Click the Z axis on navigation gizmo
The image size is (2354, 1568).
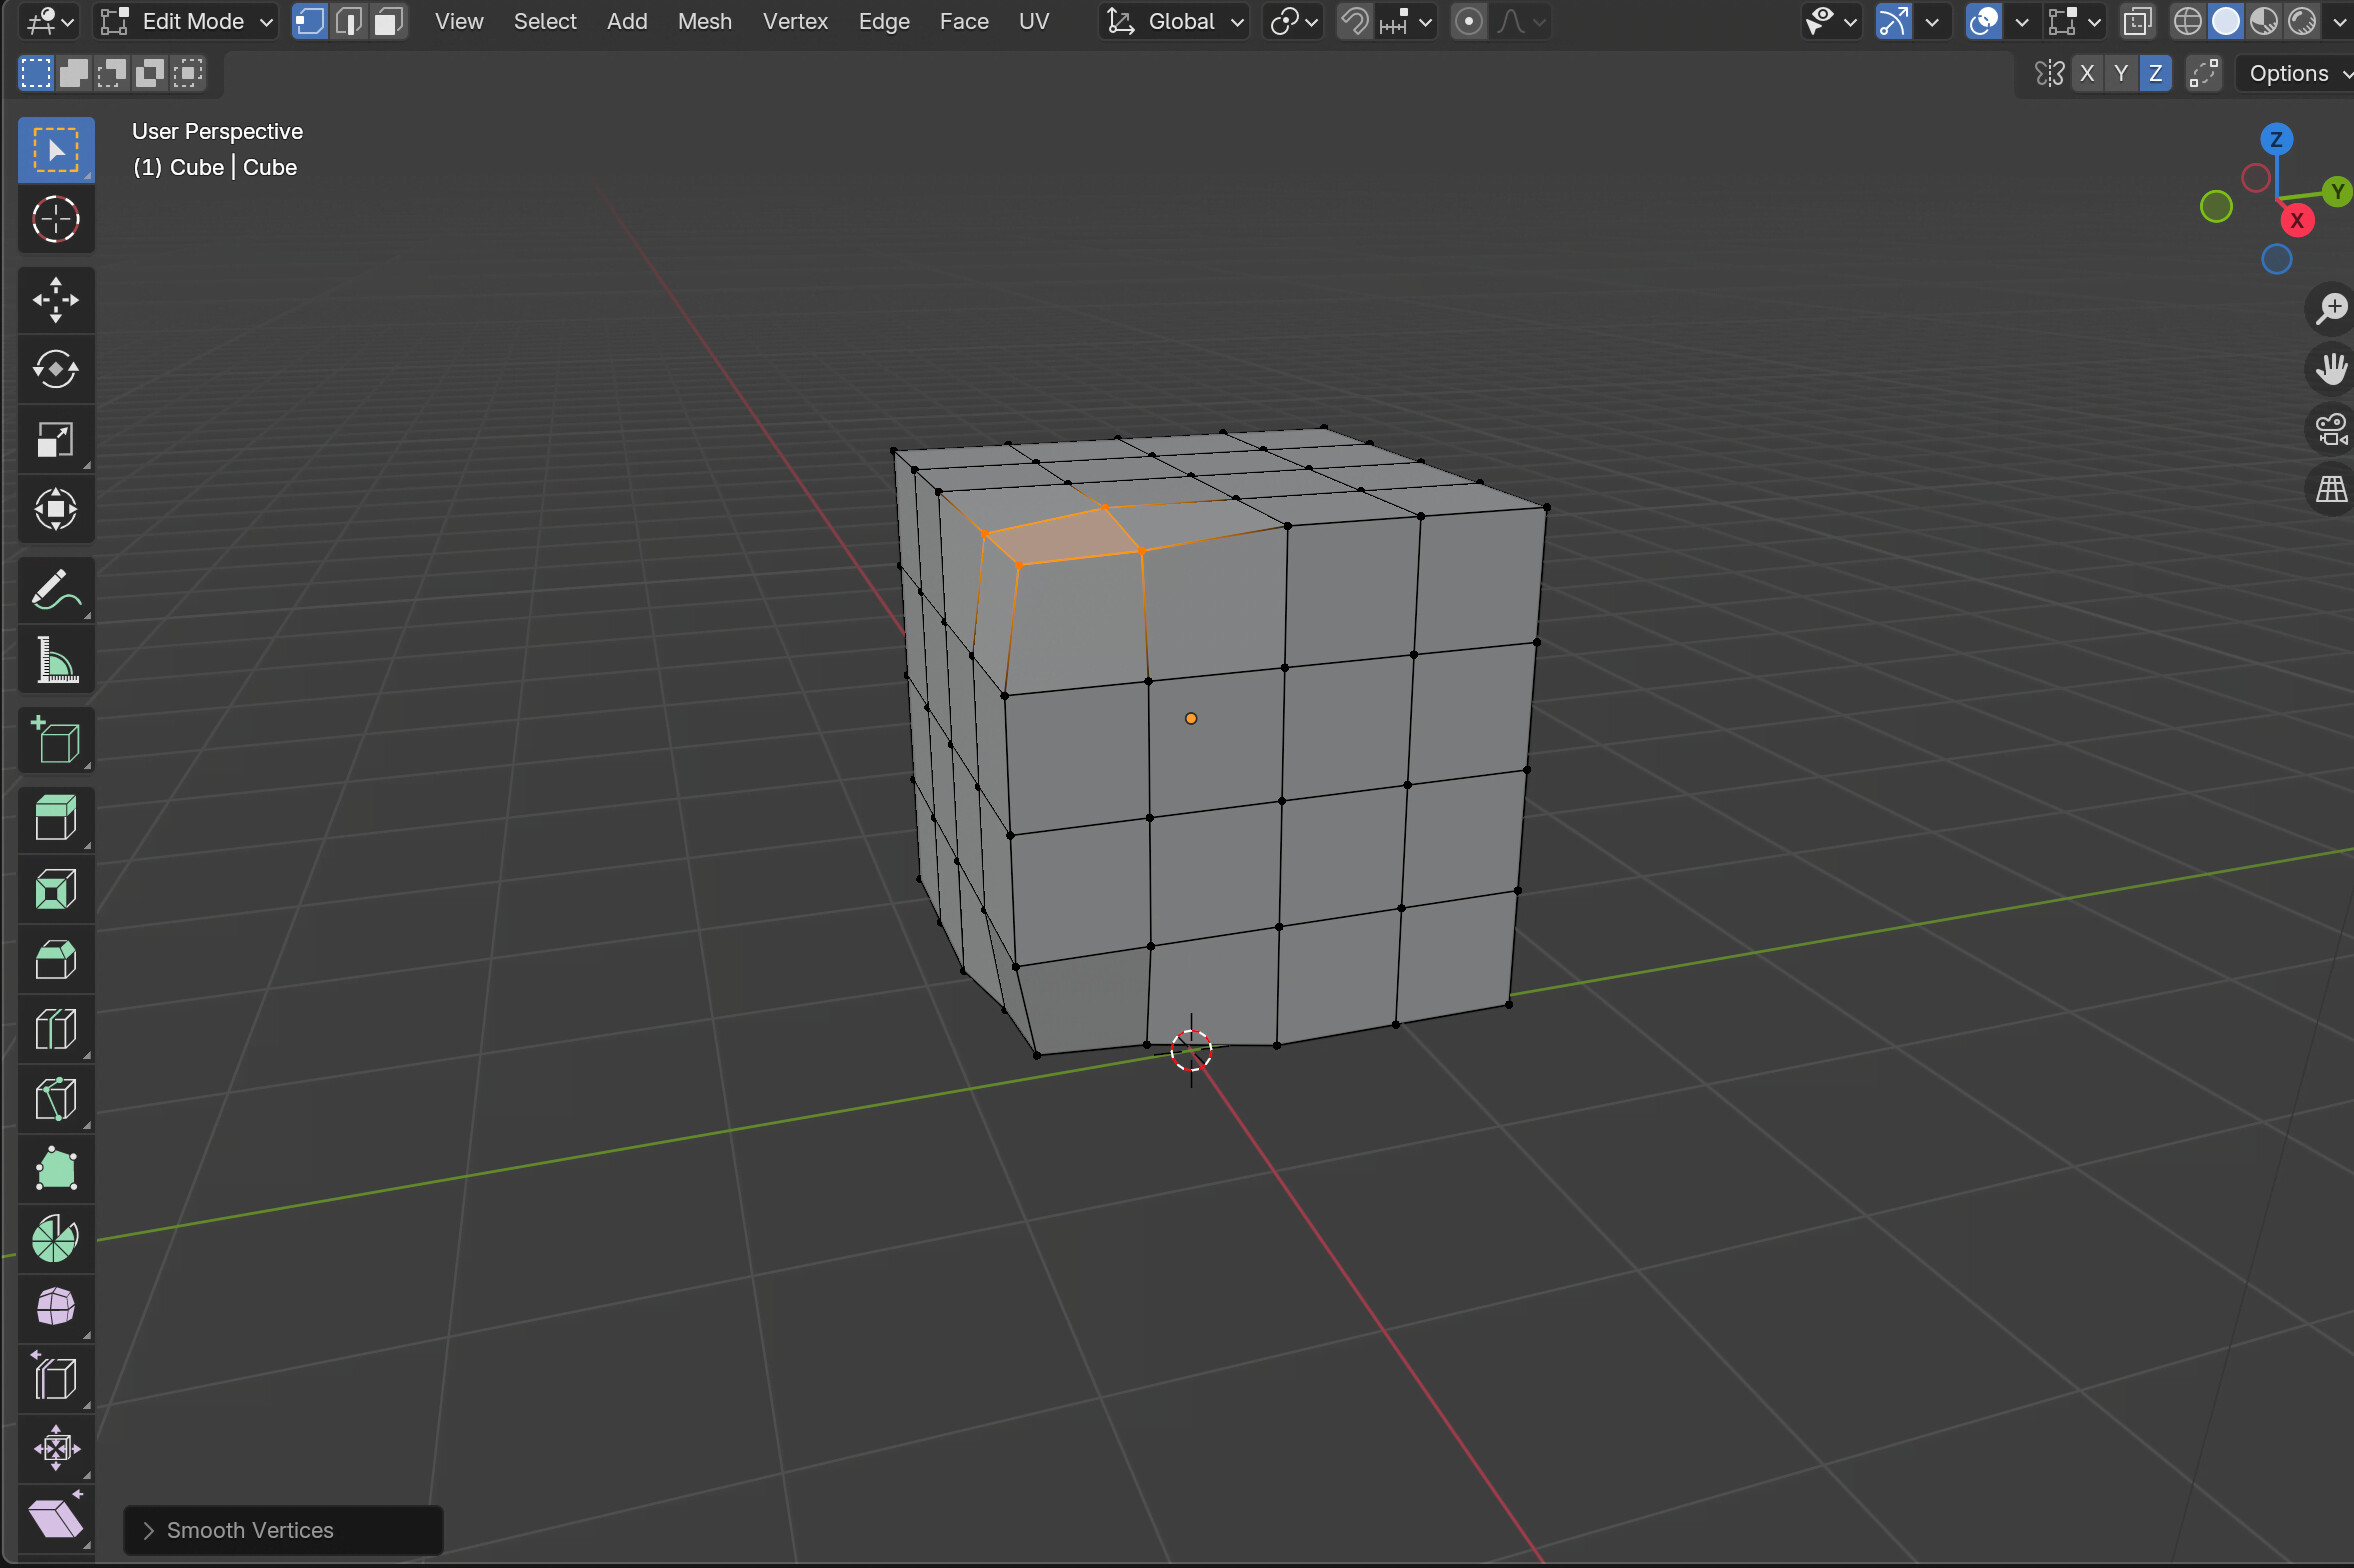pos(2277,139)
